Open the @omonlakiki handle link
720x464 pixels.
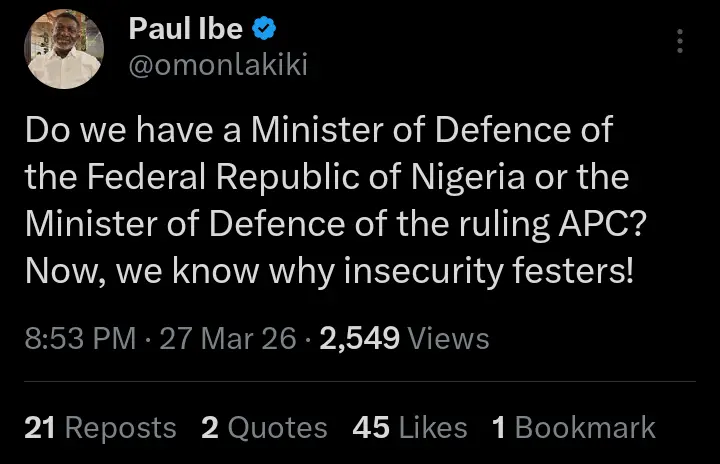click(218, 65)
